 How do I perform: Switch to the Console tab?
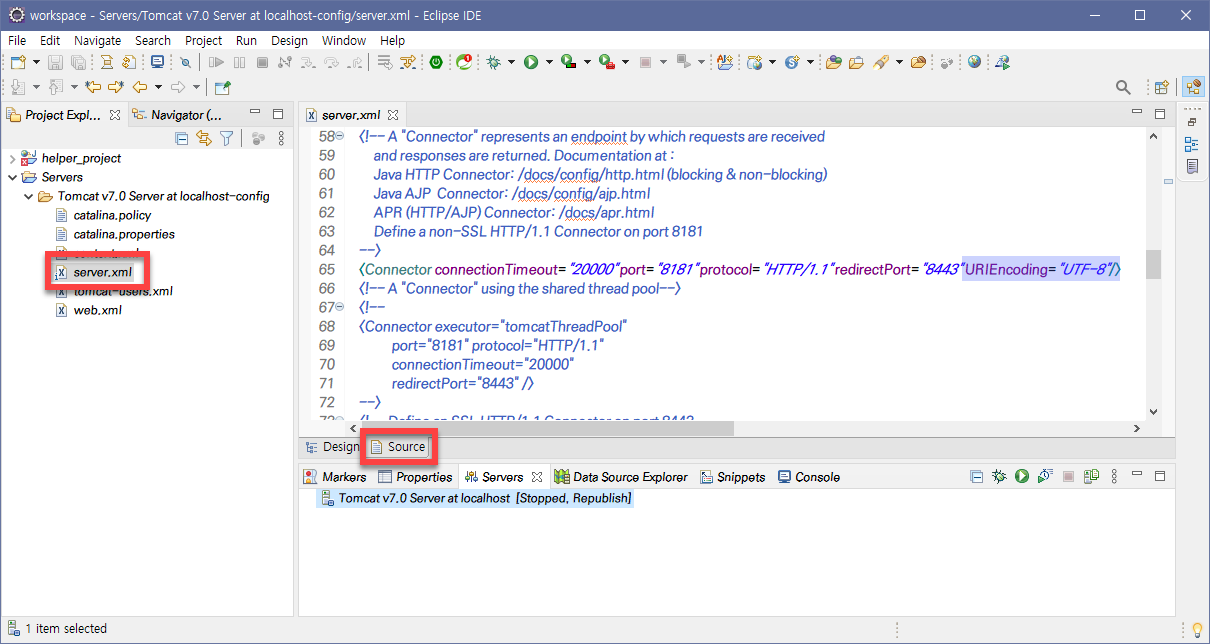coord(809,477)
